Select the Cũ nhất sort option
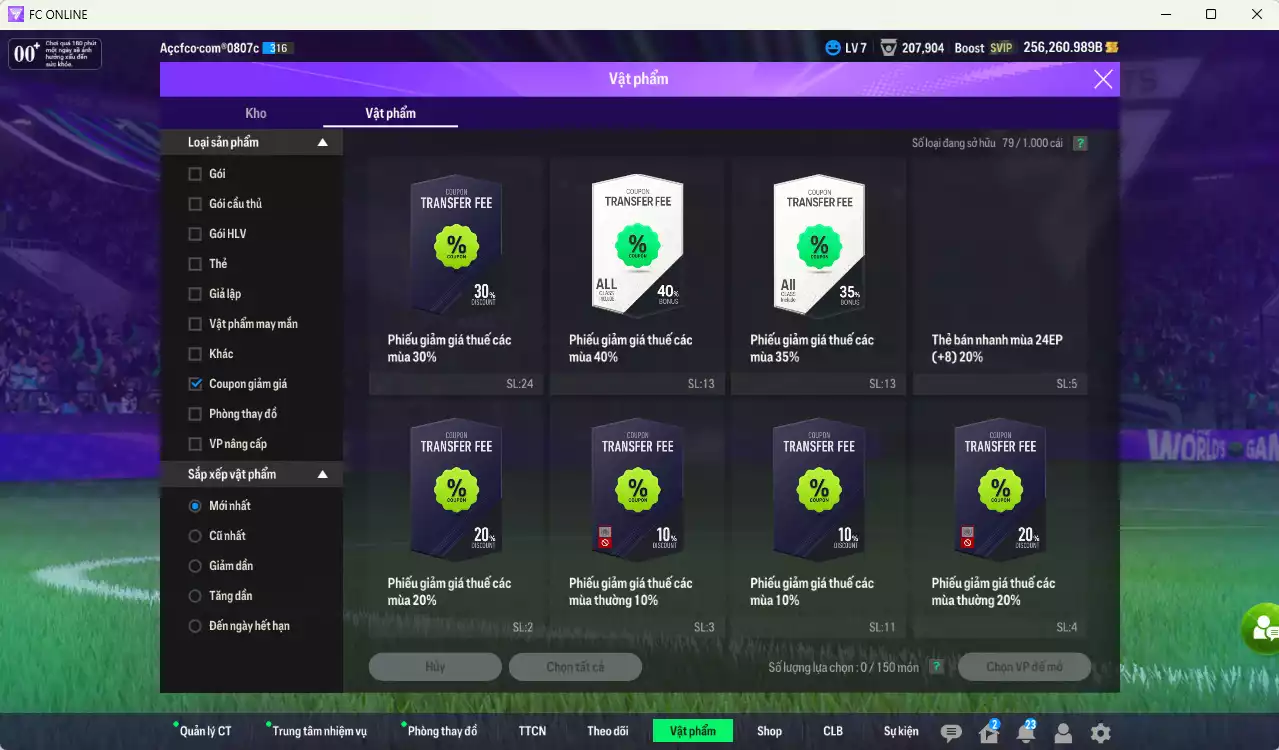 (195, 536)
